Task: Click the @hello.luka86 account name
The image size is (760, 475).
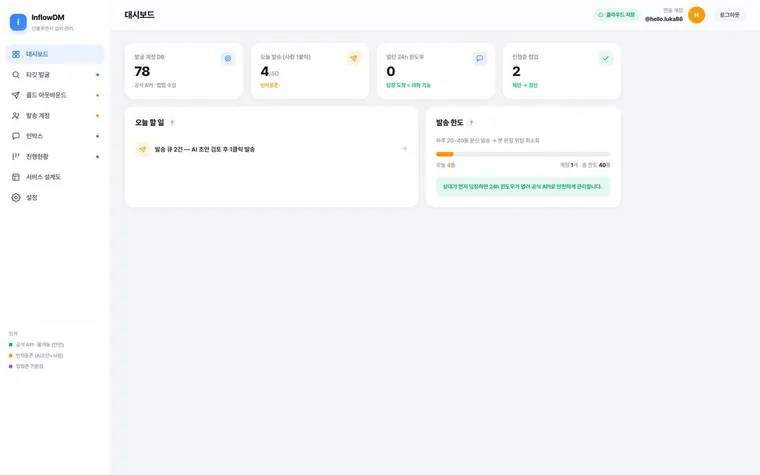Action: pyautogui.click(x=664, y=19)
